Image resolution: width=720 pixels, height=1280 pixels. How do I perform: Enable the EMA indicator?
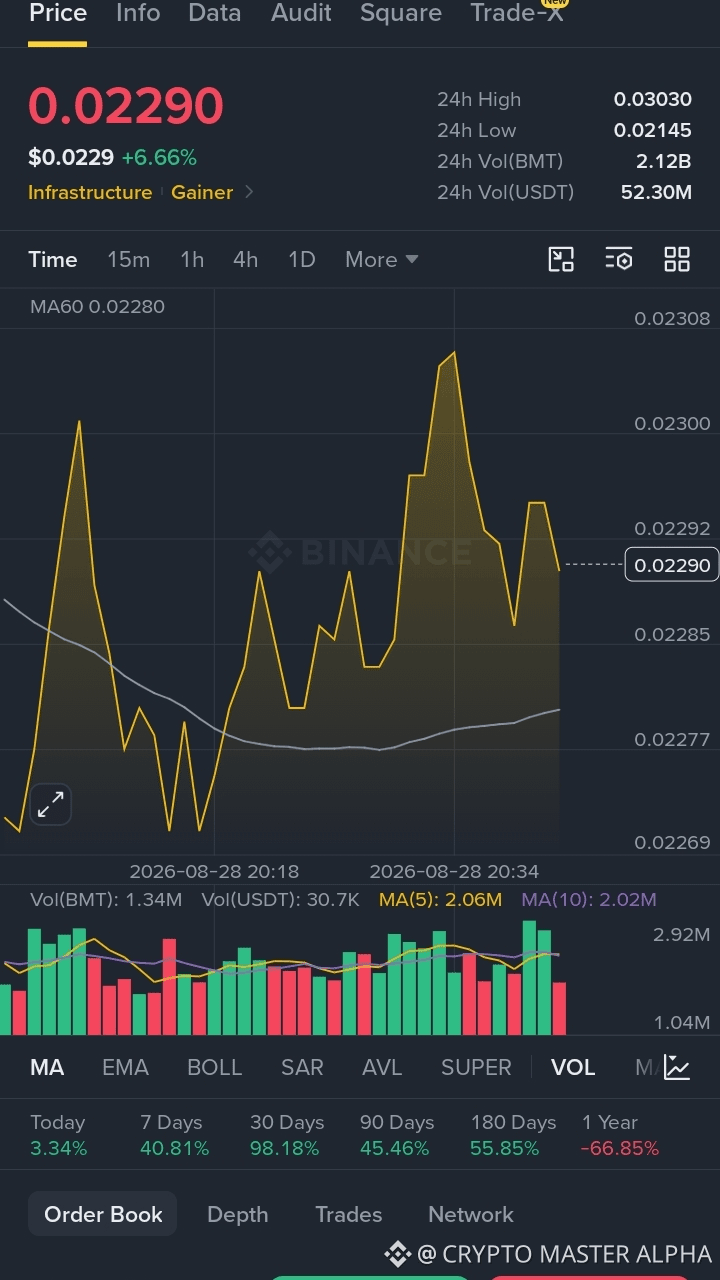(125, 1067)
